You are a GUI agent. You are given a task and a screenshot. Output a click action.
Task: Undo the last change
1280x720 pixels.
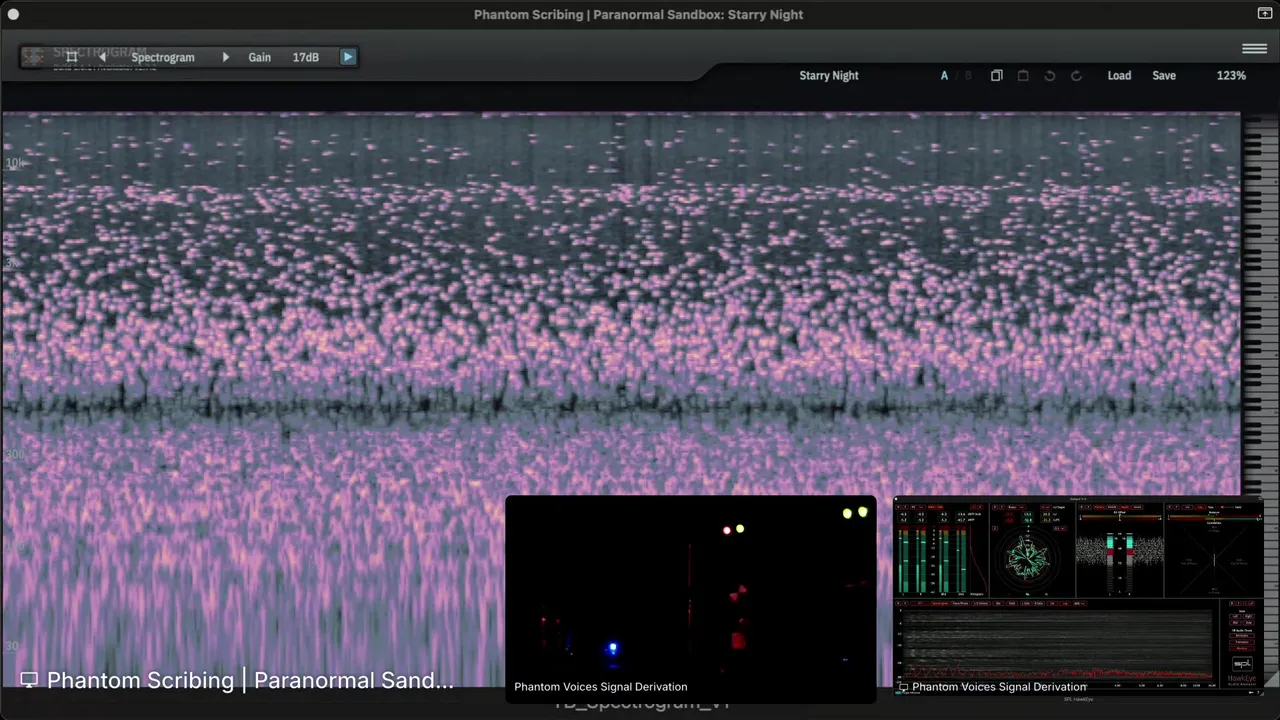tap(1050, 75)
